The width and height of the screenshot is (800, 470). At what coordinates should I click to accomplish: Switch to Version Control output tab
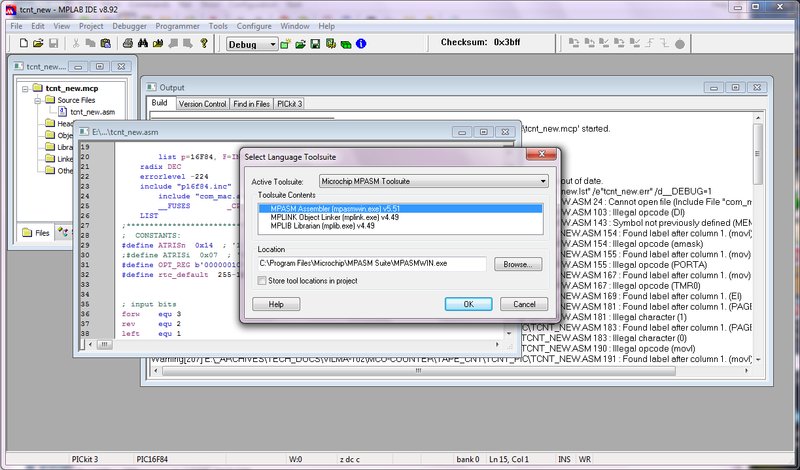pos(203,104)
